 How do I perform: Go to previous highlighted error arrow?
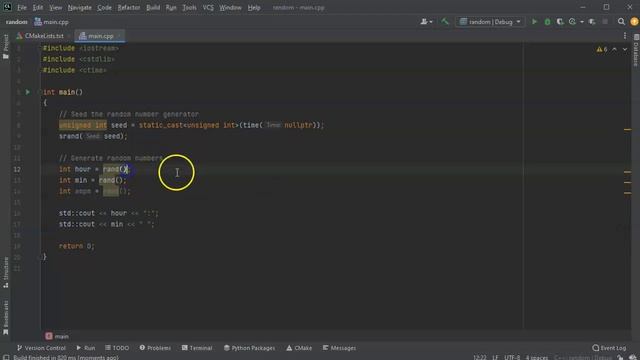click(615, 49)
